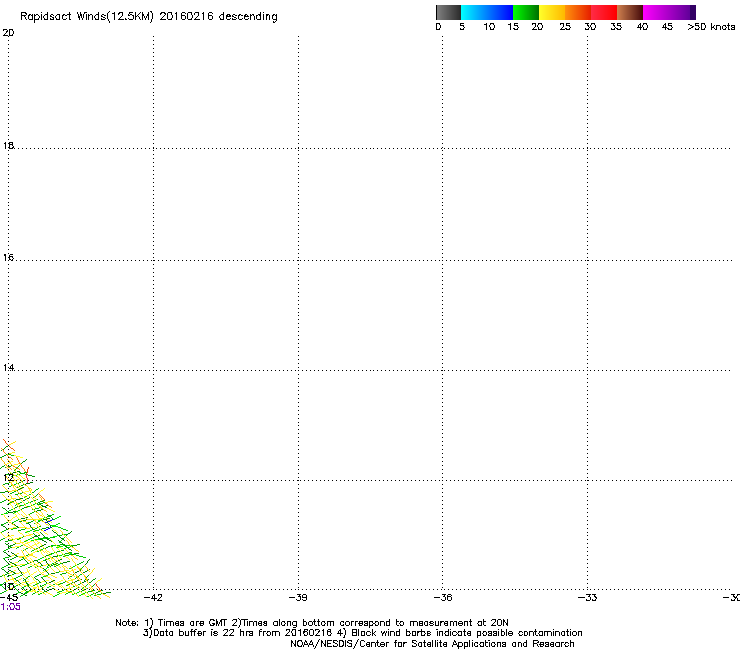Click the longitude label -42
Image resolution: width=740 pixels, height=650 pixels.
(x=153, y=598)
